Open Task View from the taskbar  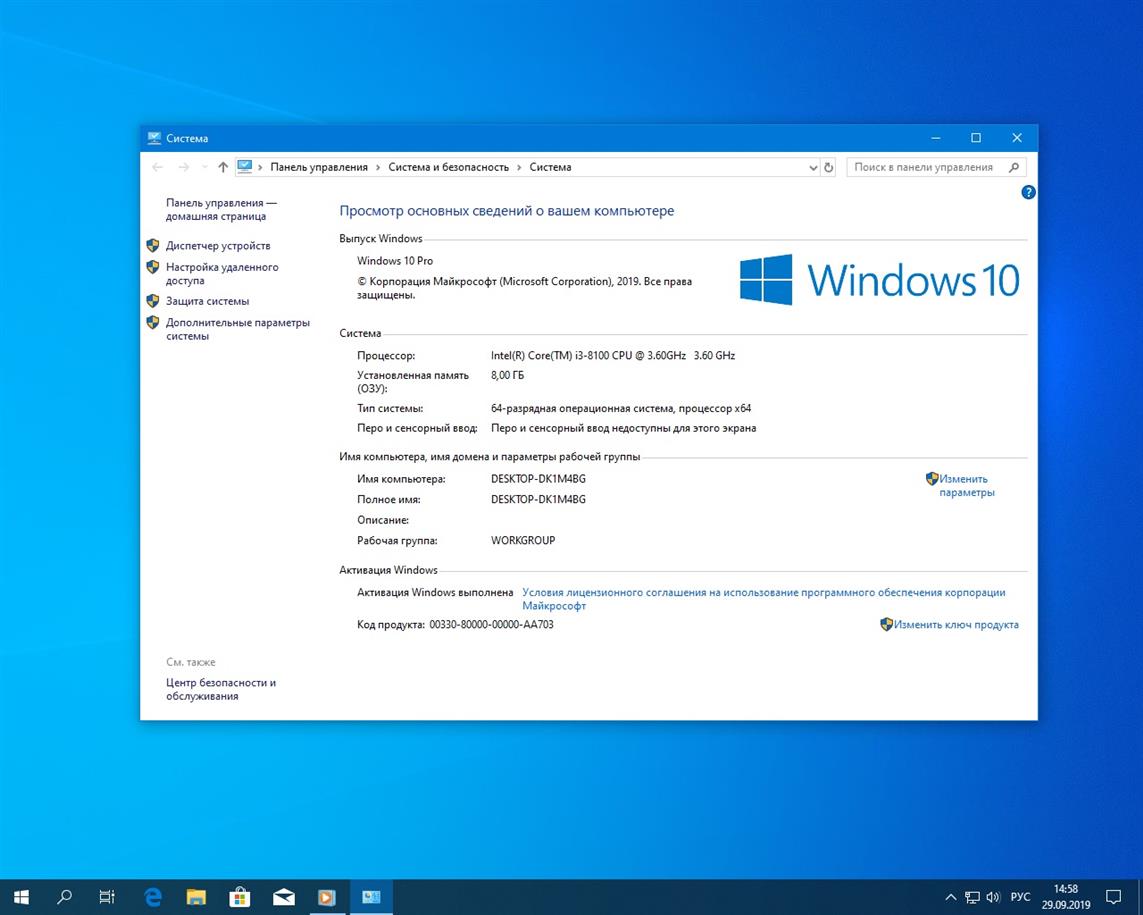(x=105, y=897)
